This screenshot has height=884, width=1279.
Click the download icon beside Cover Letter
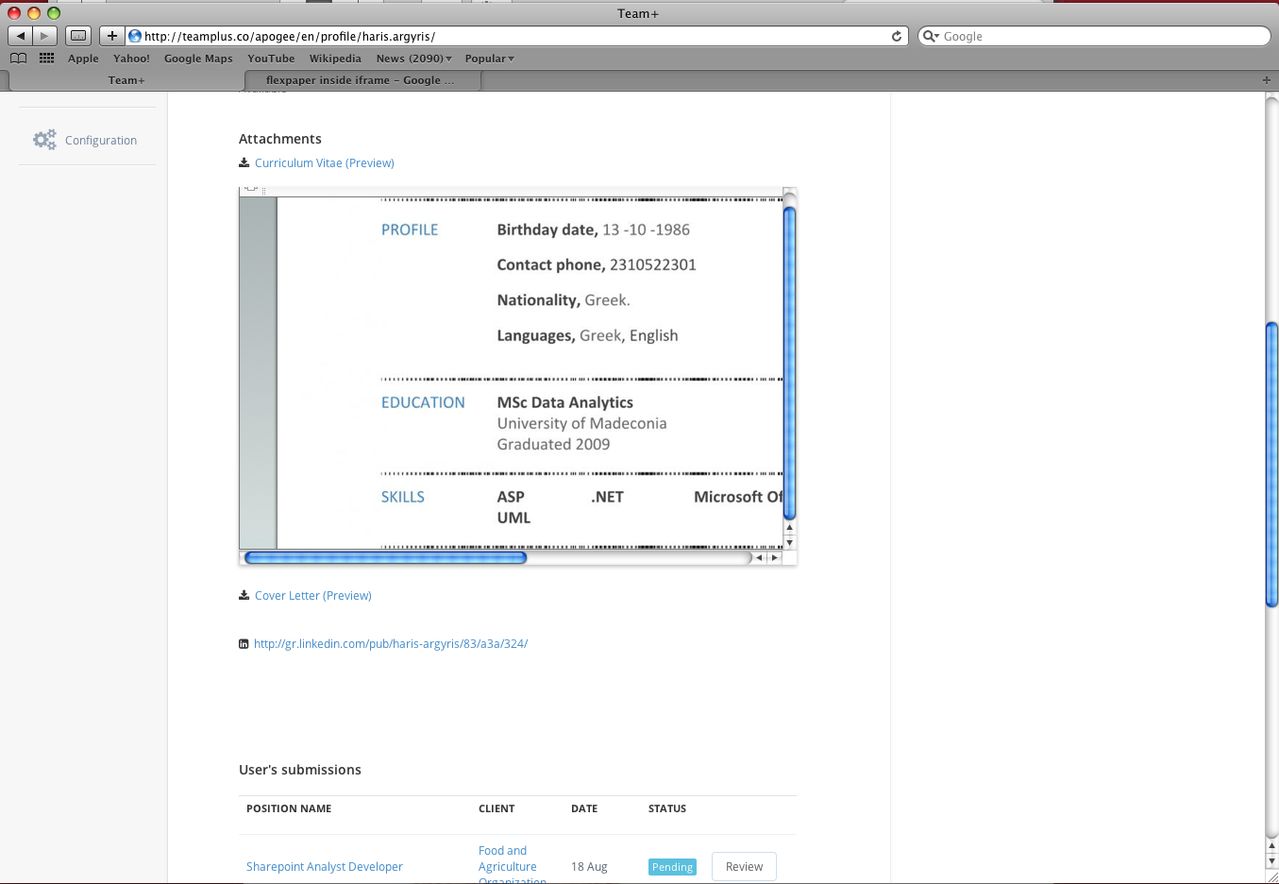tap(243, 595)
